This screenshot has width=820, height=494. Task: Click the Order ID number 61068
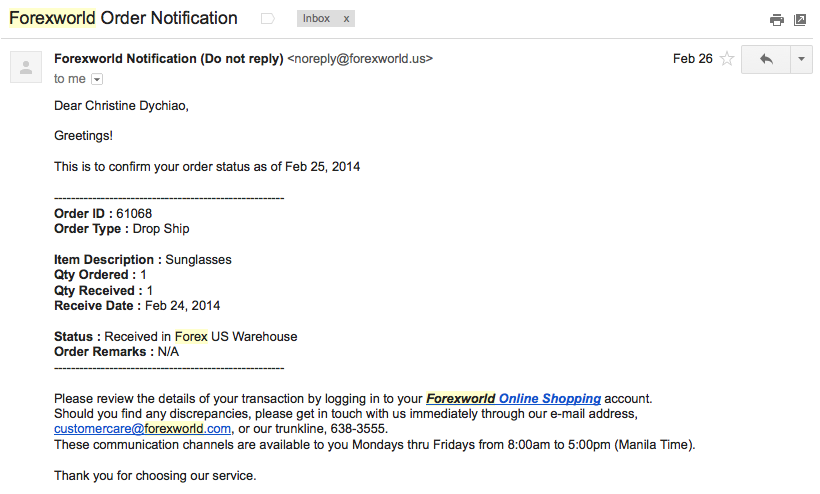click(x=134, y=213)
